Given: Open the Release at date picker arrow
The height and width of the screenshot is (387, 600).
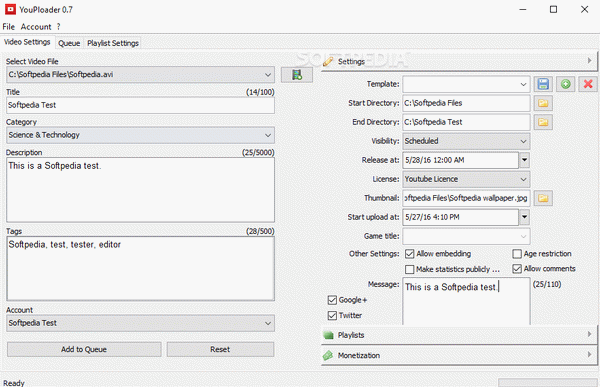Looking at the screenshot, I should [524, 160].
